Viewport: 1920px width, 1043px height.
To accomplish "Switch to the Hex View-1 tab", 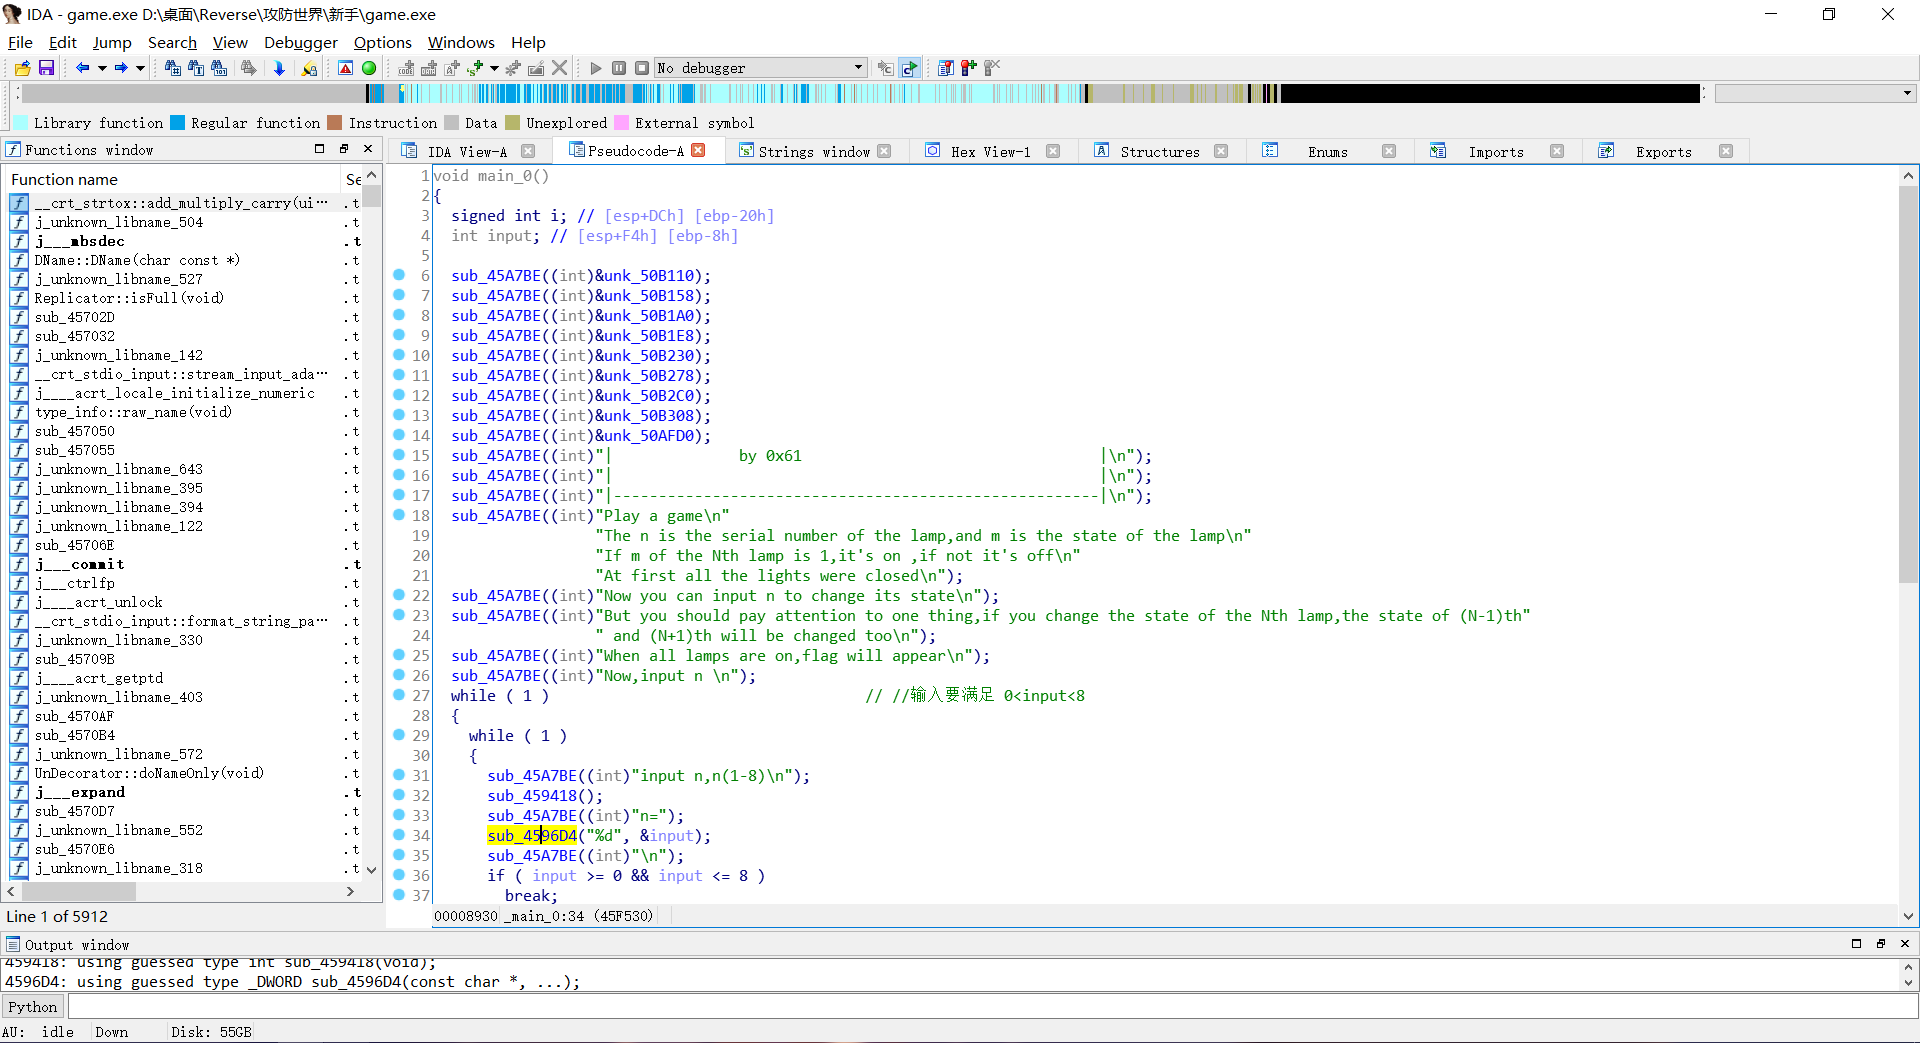I will tap(990, 152).
